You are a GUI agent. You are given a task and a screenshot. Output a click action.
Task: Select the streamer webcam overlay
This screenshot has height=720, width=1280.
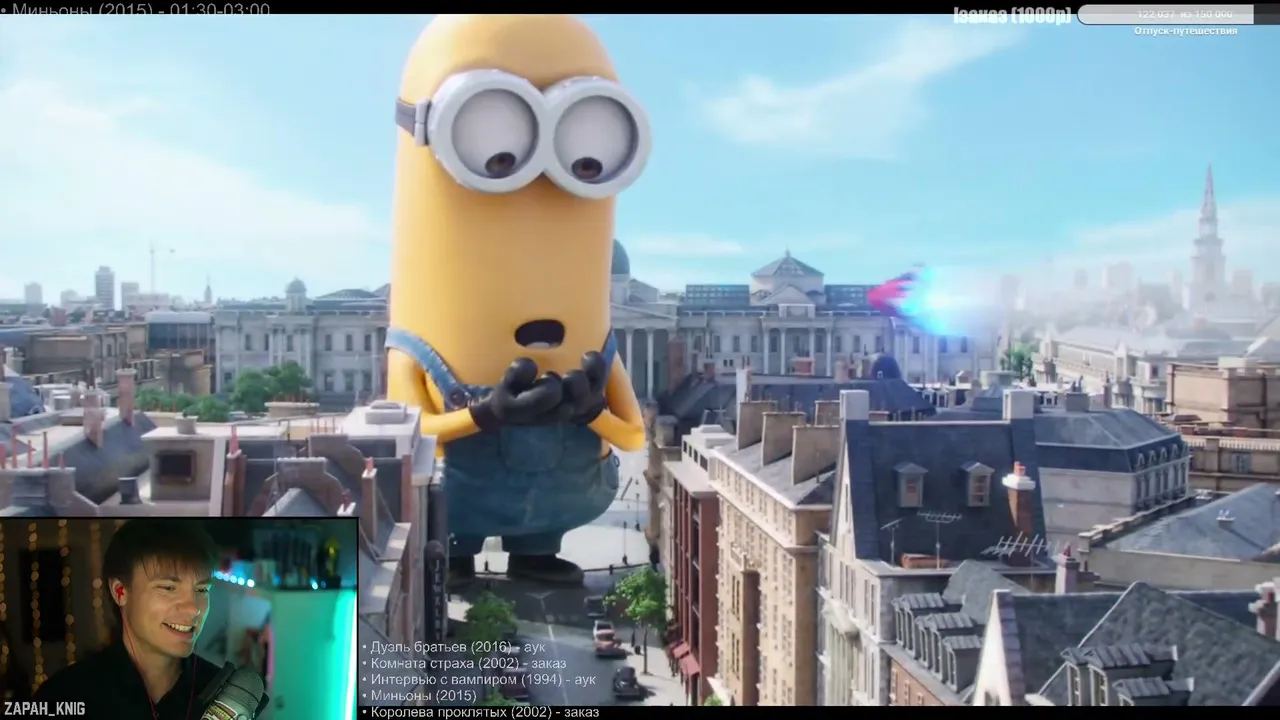click(x=179, y=619)
